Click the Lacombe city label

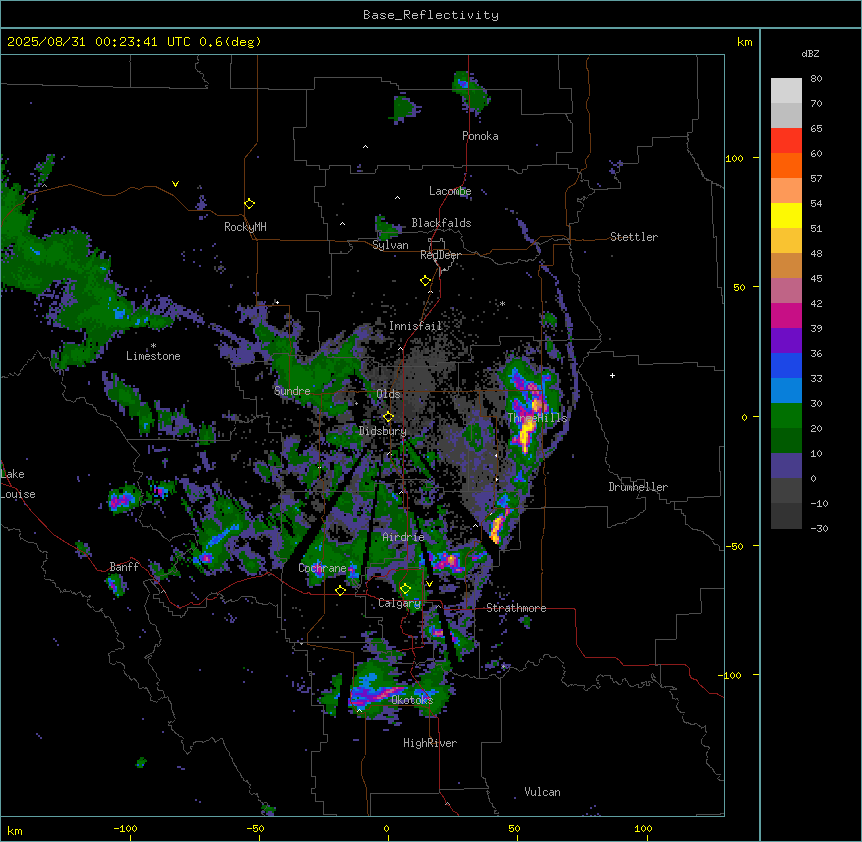[x=450, y=191]
